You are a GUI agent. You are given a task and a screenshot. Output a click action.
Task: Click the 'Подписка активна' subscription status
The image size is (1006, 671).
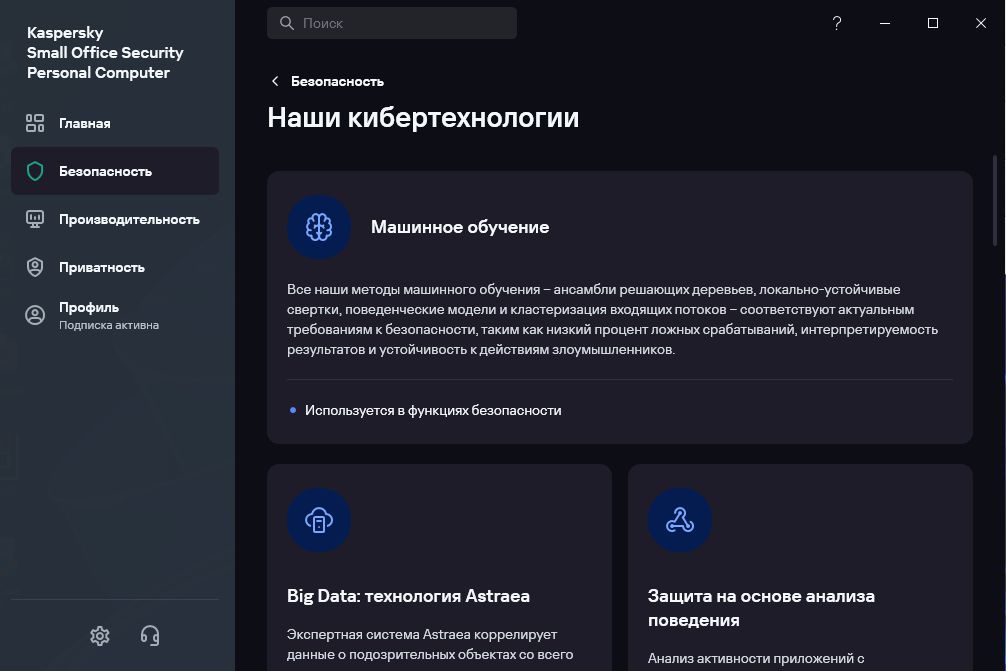(x=109, y=325)
